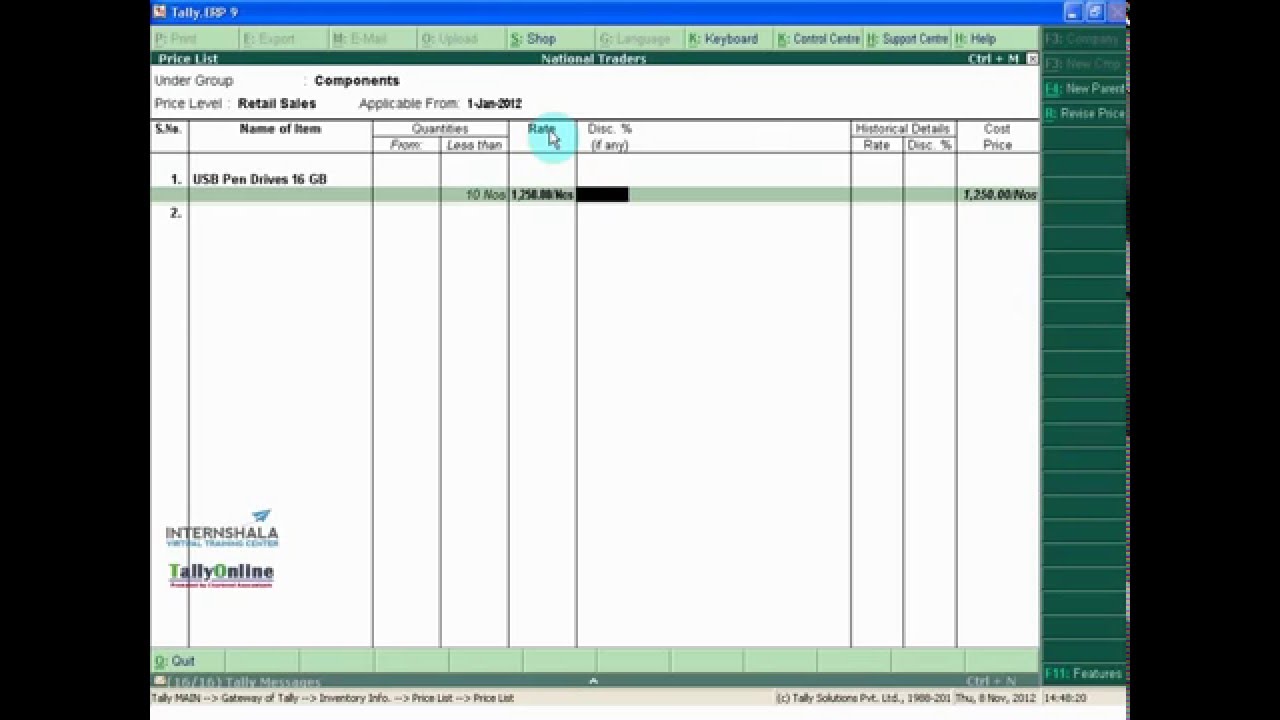Click the breadcrumb path in status bar
Viewport: 1280px width, 720px height.
coord(333,698)
